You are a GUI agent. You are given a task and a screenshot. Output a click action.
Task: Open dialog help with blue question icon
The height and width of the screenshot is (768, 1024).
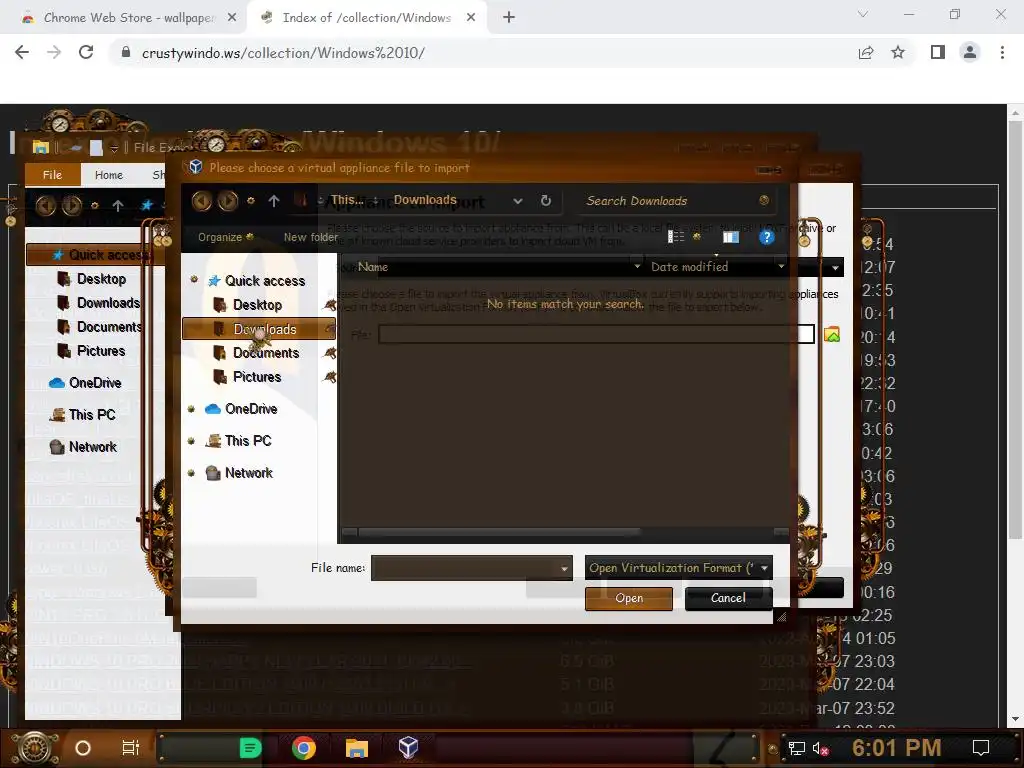tap(767, 237)
